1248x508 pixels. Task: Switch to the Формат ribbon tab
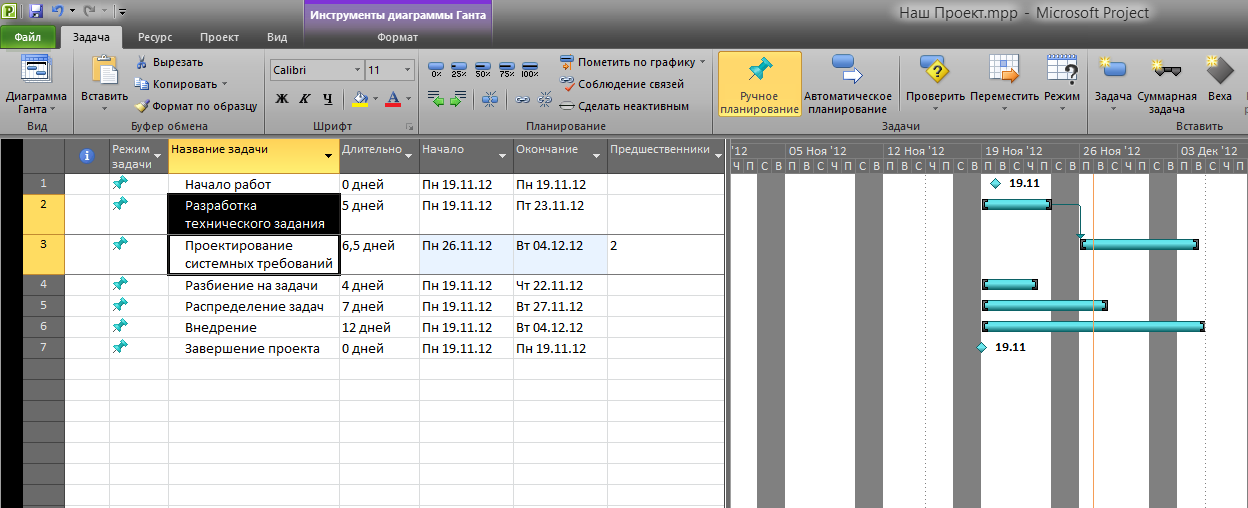tap(398, 37)
